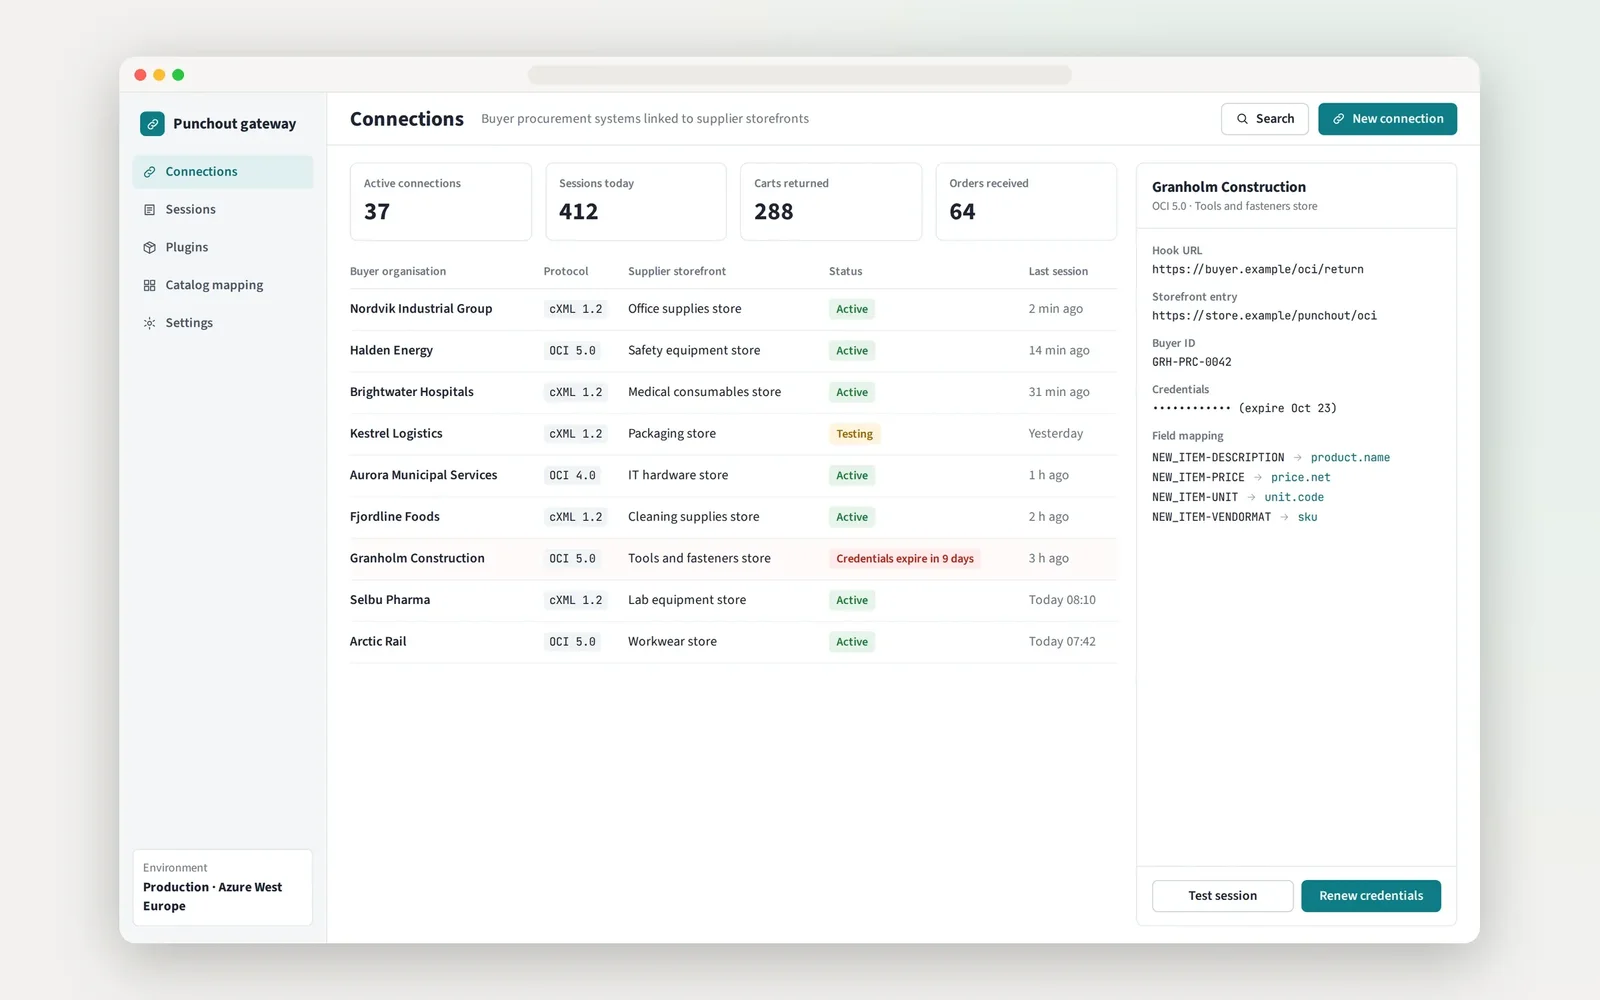The width and height of the screenshot is (1600, 1000).
Task: Open the Connections page in sidebar
Action: pos(223,172)
